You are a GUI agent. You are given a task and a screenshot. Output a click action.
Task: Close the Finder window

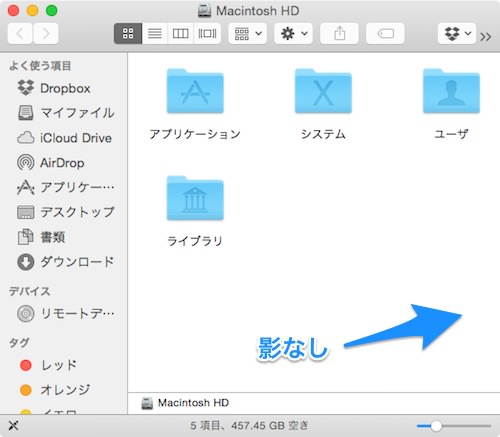click(13, 10)
